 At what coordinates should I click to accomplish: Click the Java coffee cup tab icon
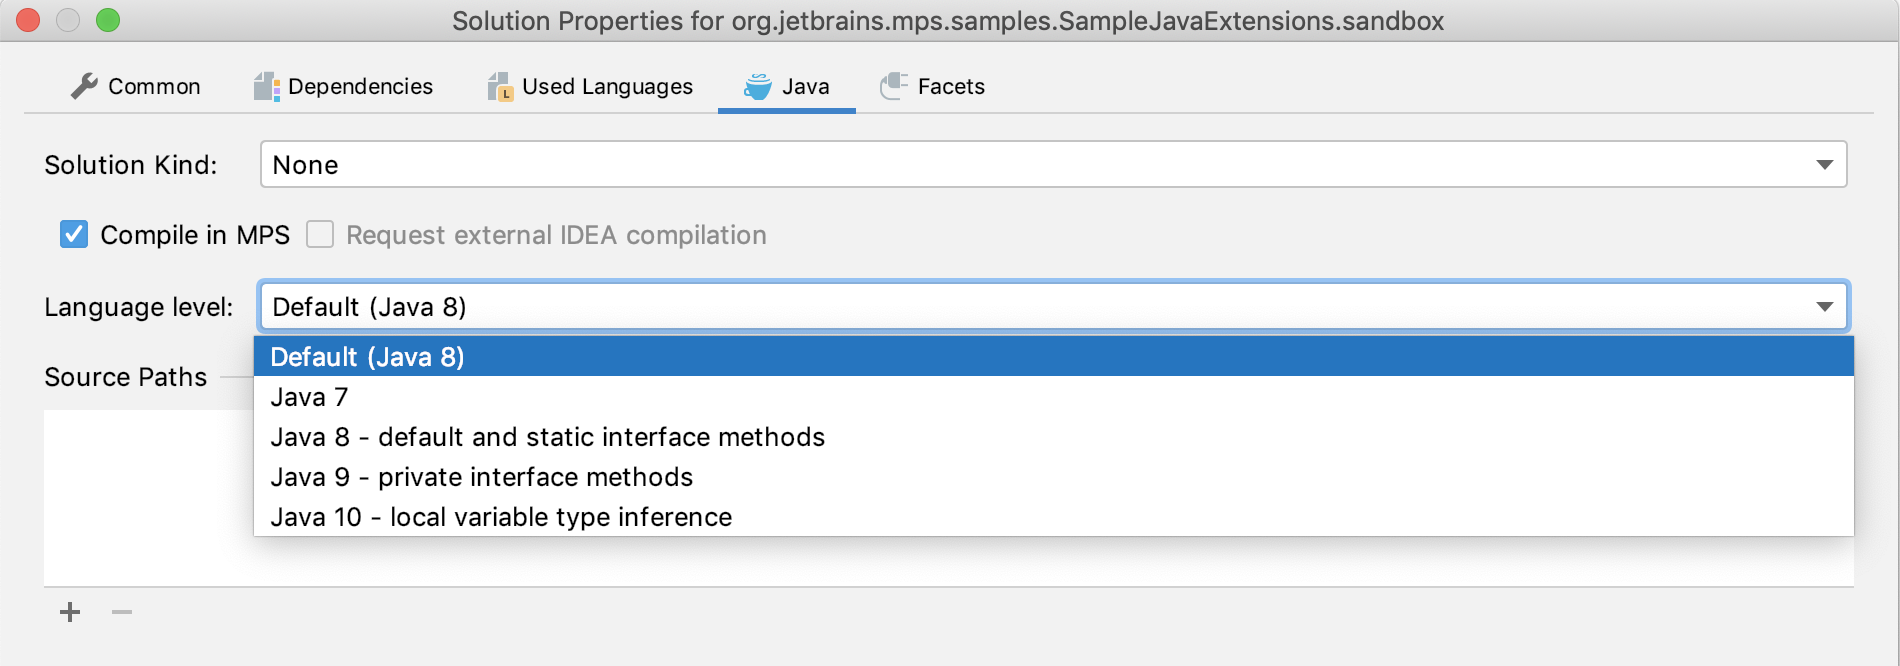[x=756, y=86]
